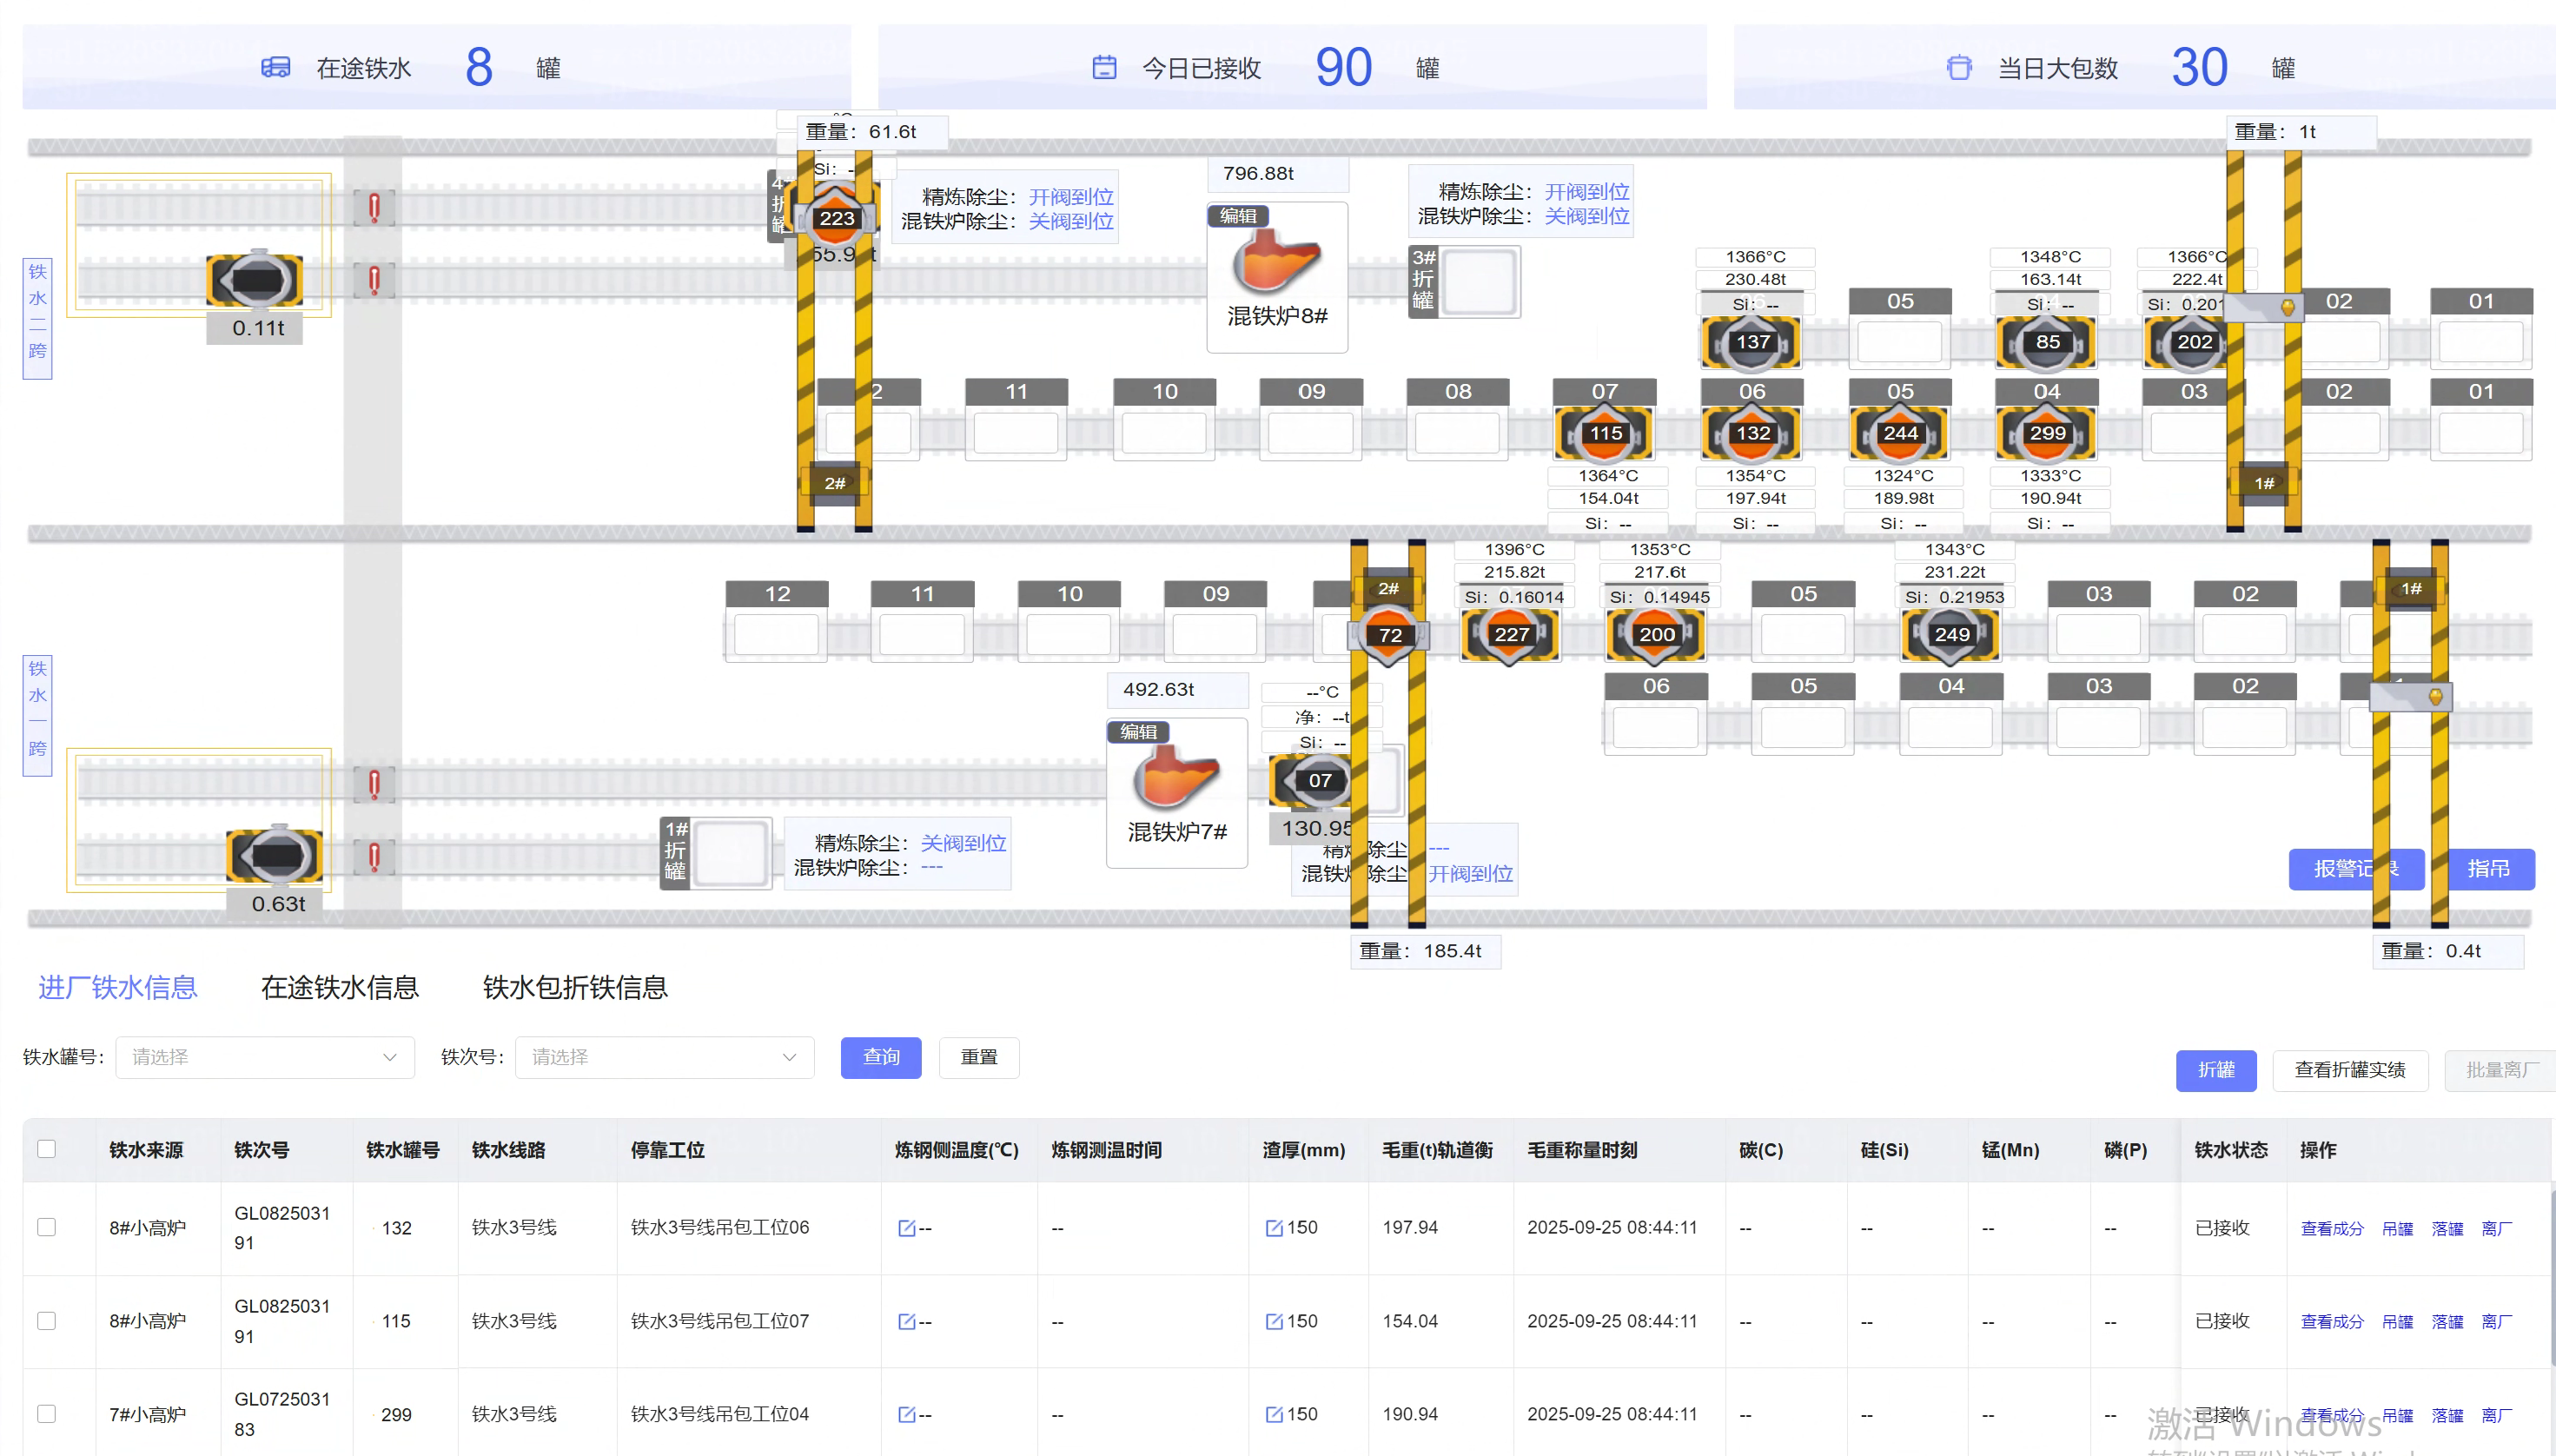This screenshot has height=1456, width=2556.
Task: Open the 混铁炉7# furnace icon
Action: [x=1176, y=777]
